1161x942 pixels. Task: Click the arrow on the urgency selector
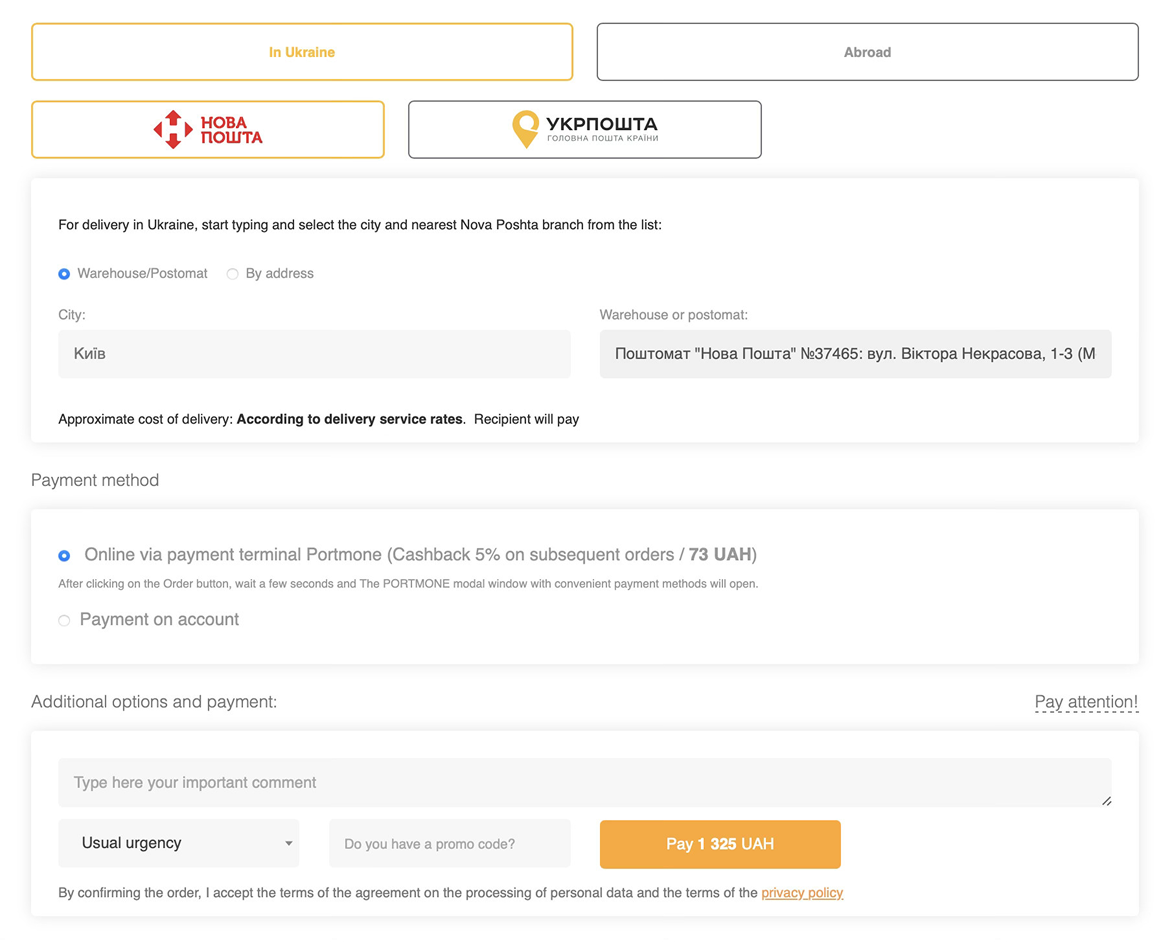tap(289, 843)
